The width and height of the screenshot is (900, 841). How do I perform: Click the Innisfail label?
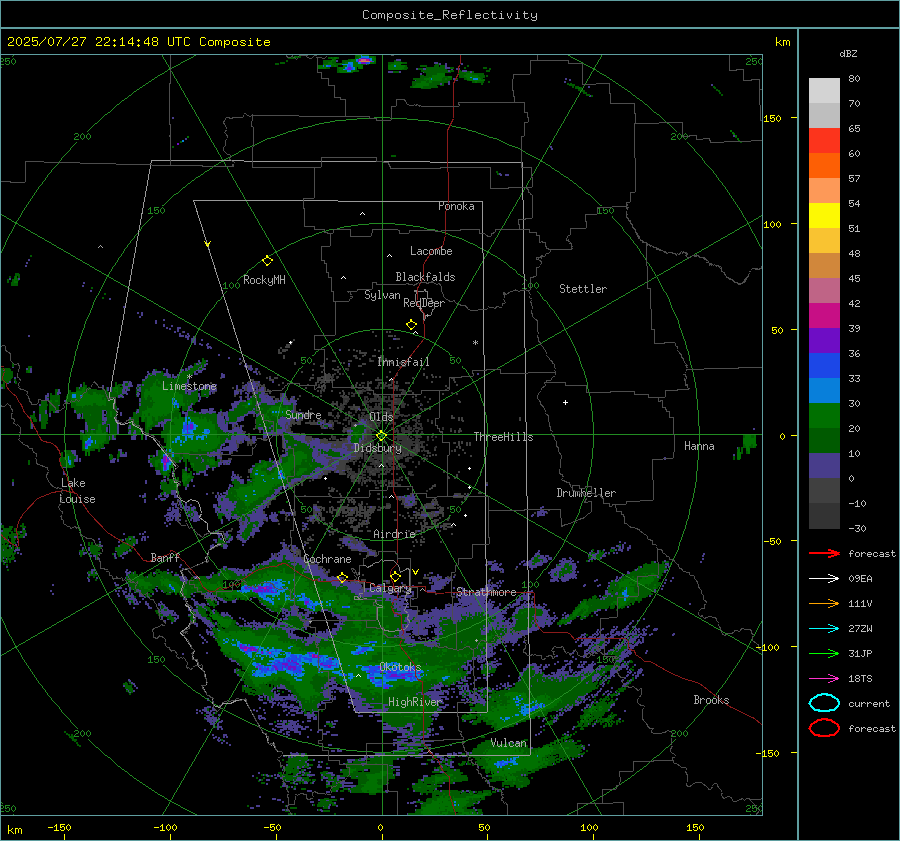click(x=403, y=362)
